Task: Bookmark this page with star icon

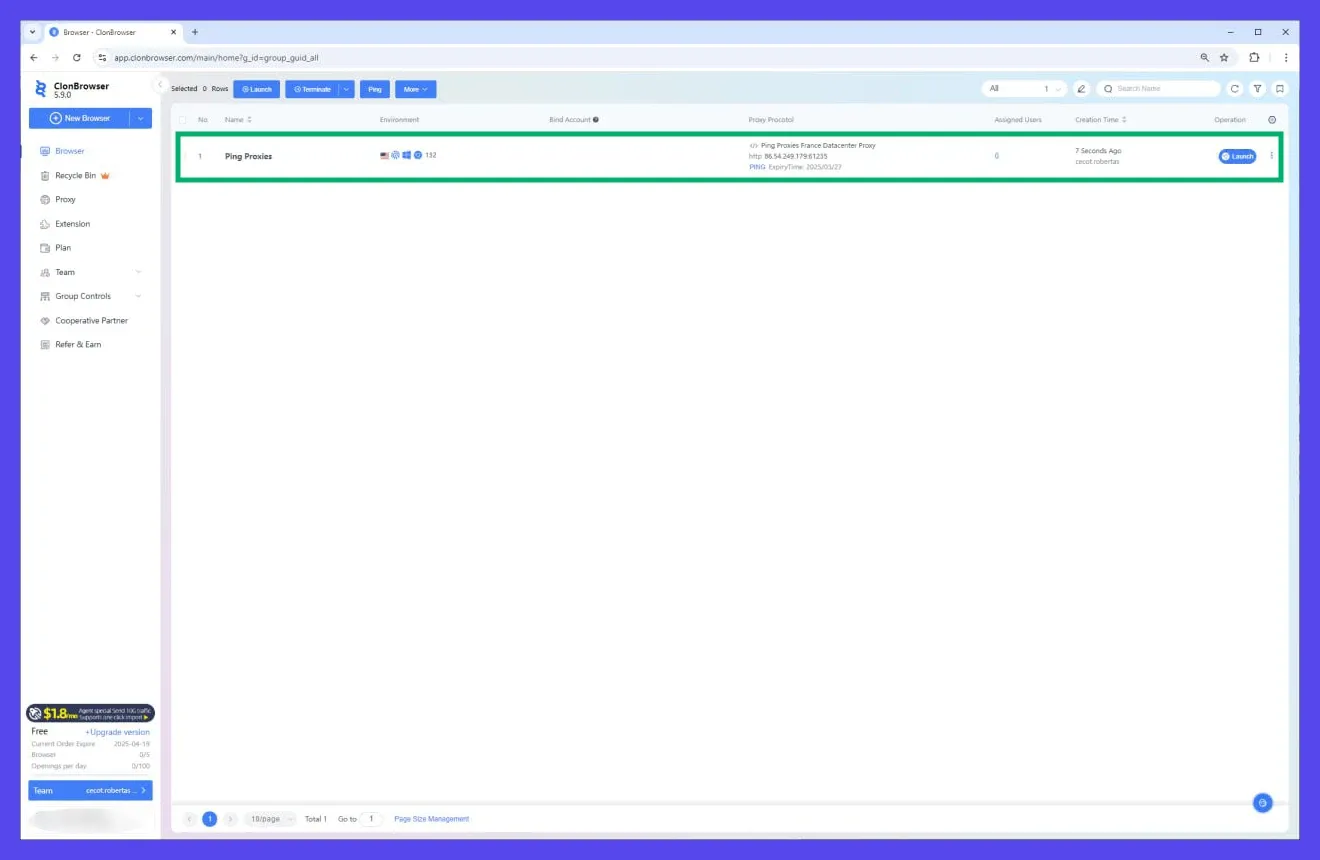Action: [1224, 57]
